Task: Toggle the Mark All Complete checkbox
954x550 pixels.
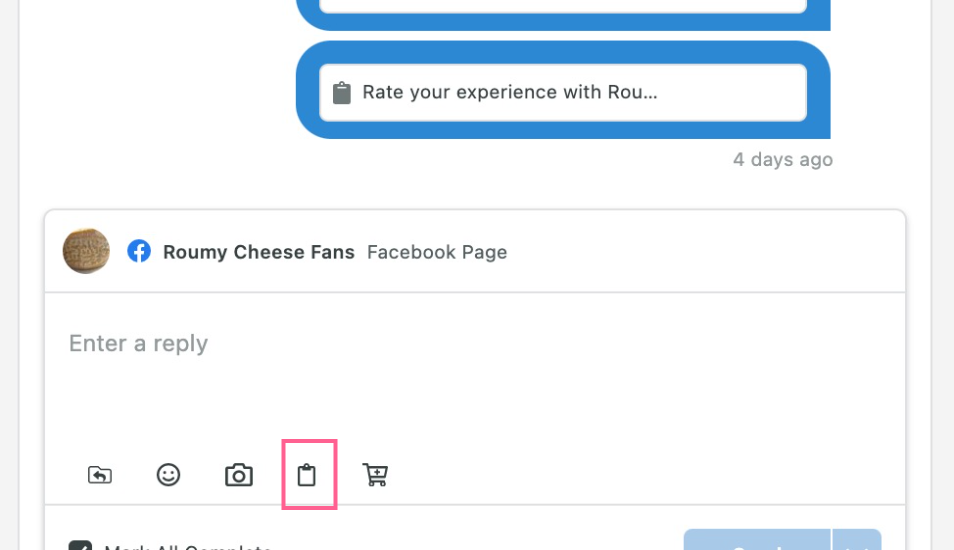Action: [x=80, y=545]
